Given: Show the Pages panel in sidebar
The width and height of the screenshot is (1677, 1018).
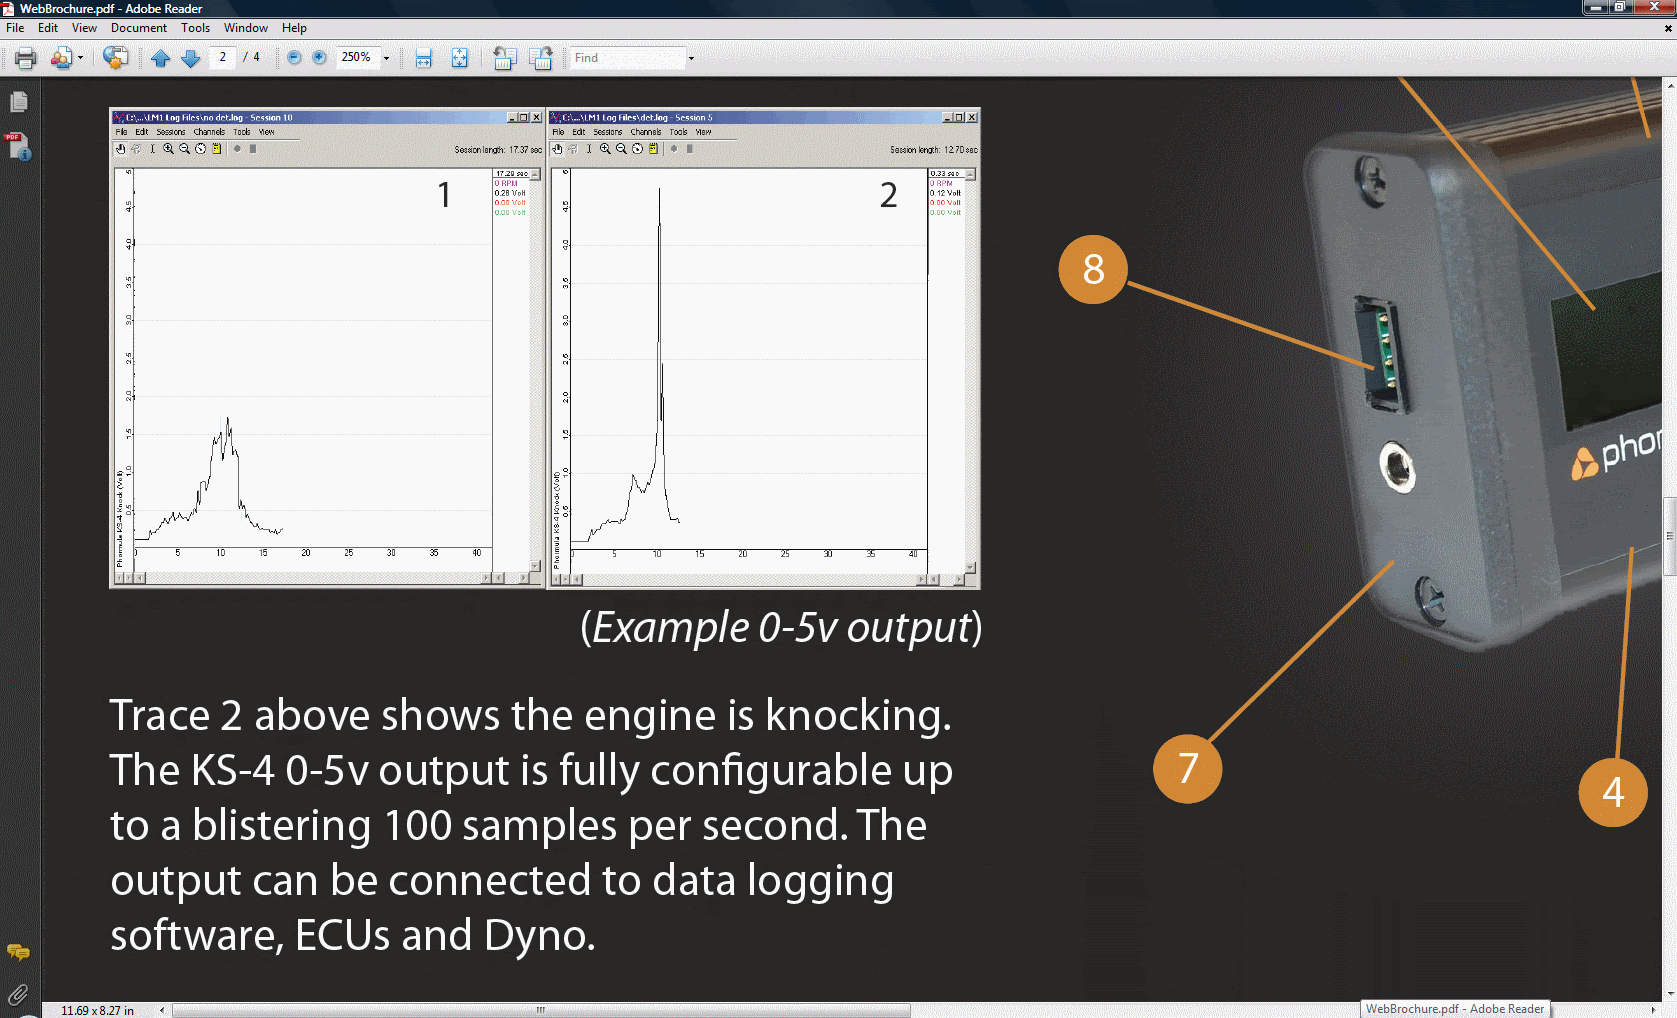Looking at the screenshot, I should click(x=18, y=102).
